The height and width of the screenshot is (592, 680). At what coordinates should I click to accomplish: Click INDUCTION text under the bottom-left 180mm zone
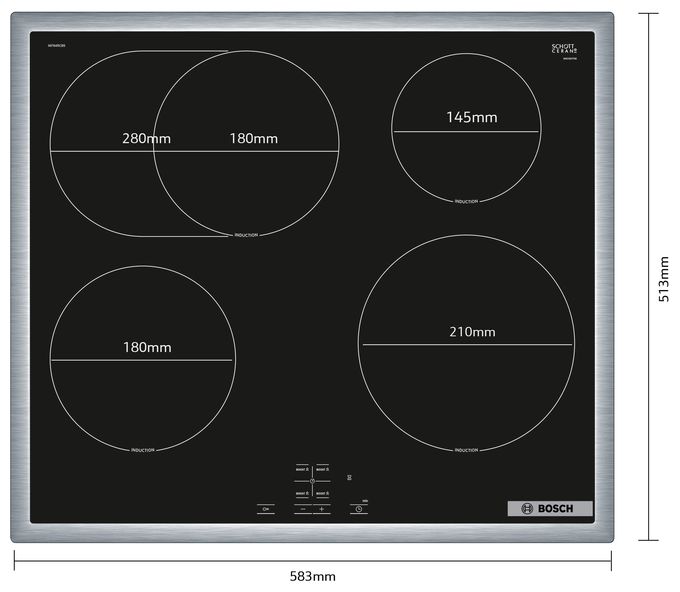point(143,450)
